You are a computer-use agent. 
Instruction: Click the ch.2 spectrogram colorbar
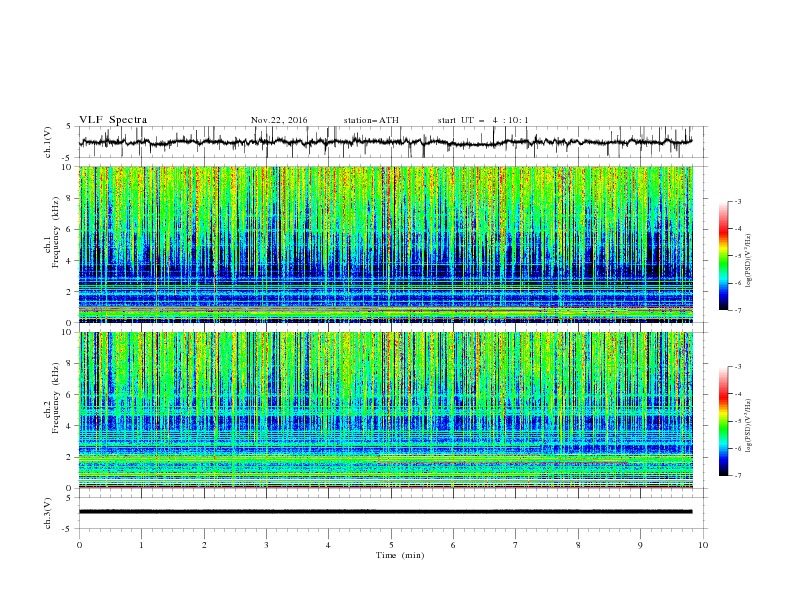point(723,421)
